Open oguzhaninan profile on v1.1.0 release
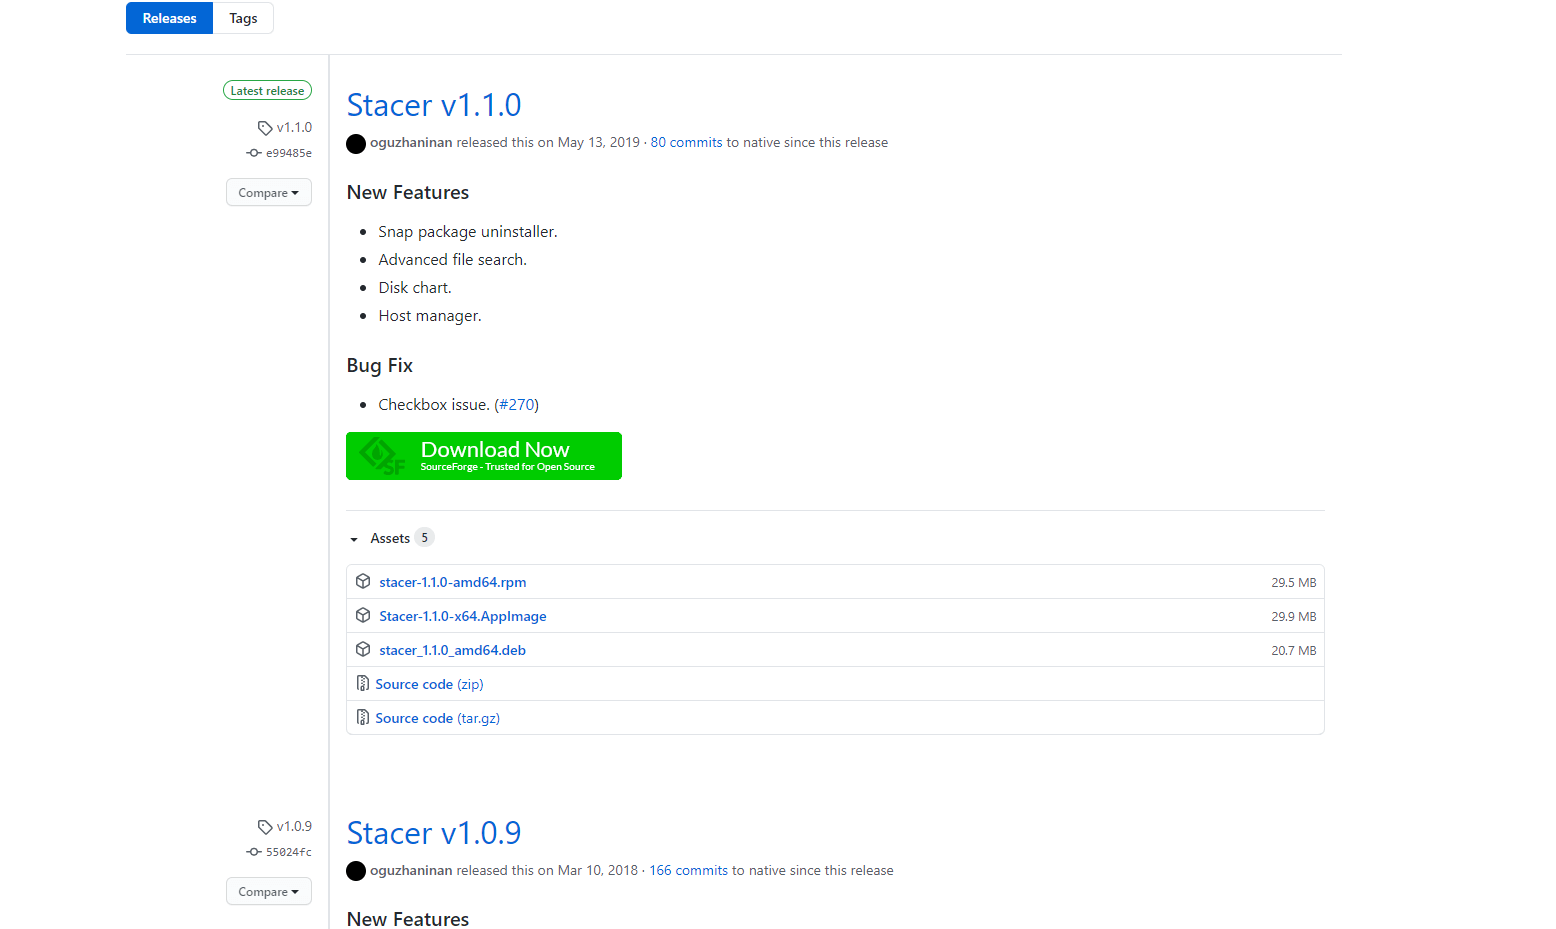The image size is (1556, 929). click(411, 143)
